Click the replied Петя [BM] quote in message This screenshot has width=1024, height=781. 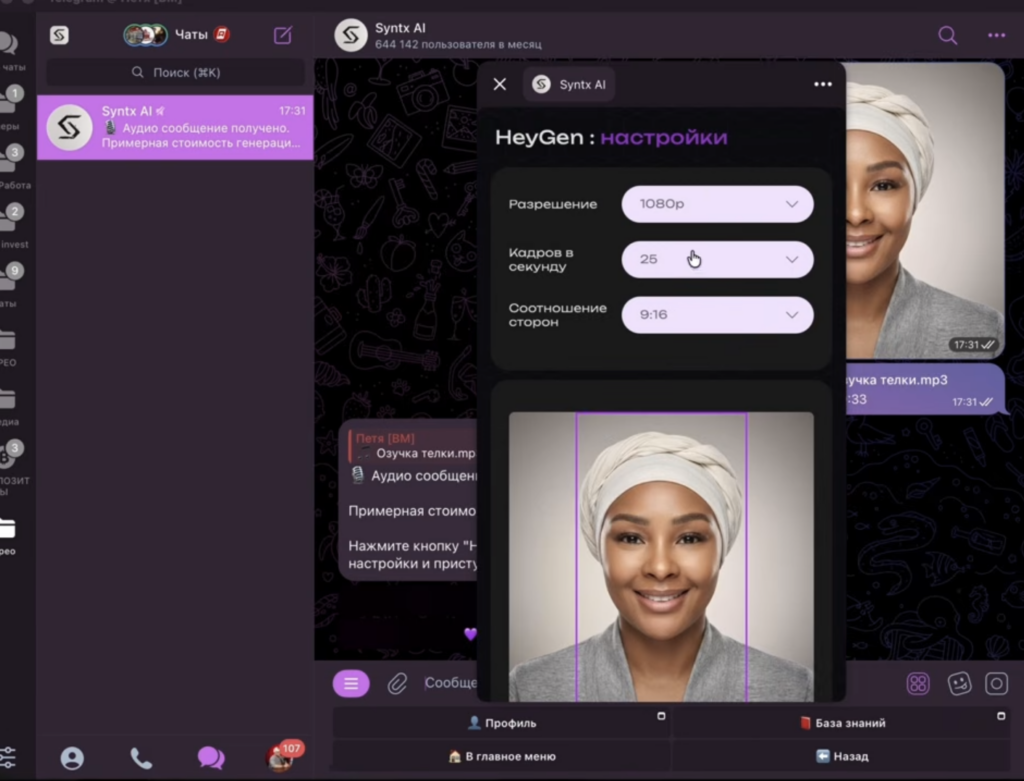tap(414, 445)
